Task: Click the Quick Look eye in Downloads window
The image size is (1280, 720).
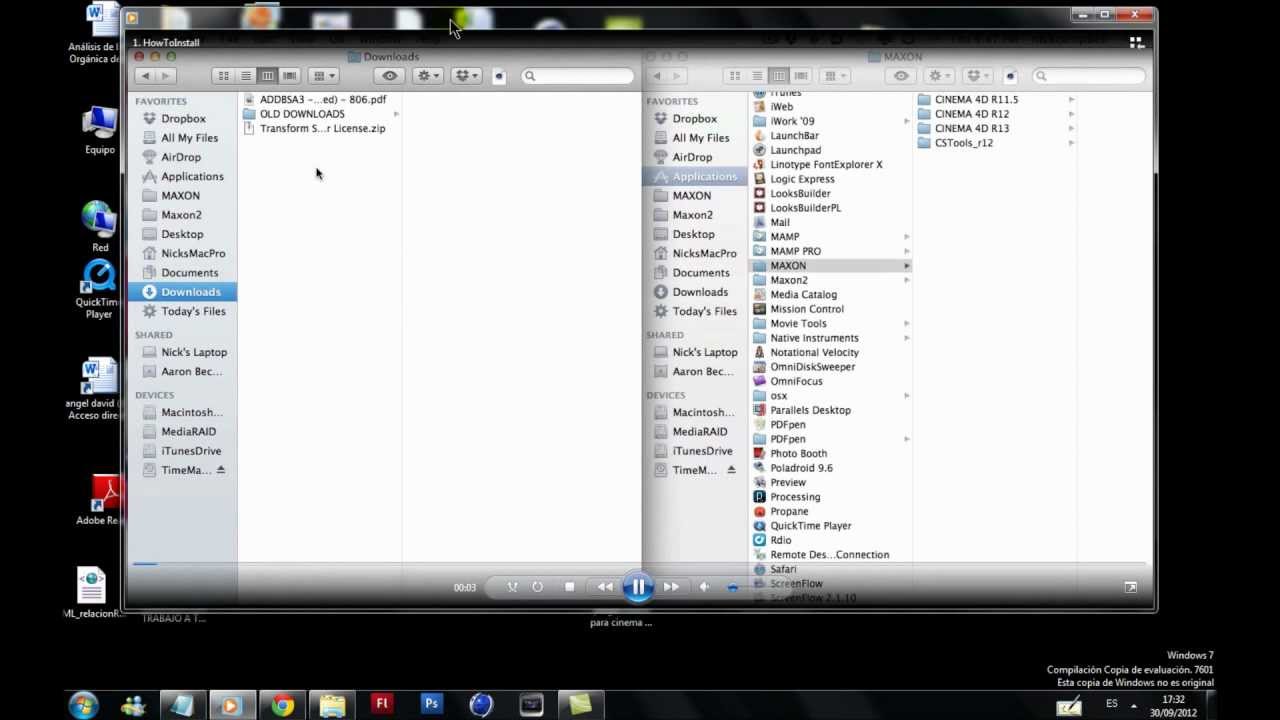Action: click(x=390, y=76)
